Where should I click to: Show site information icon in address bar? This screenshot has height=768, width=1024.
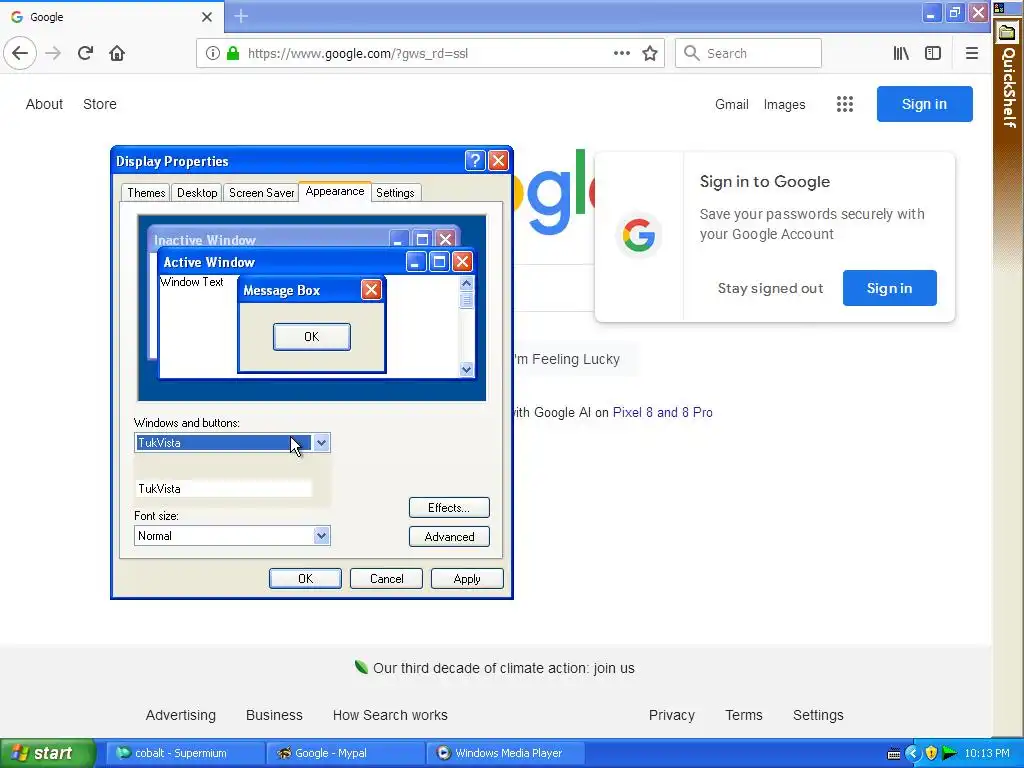[212, 53]
